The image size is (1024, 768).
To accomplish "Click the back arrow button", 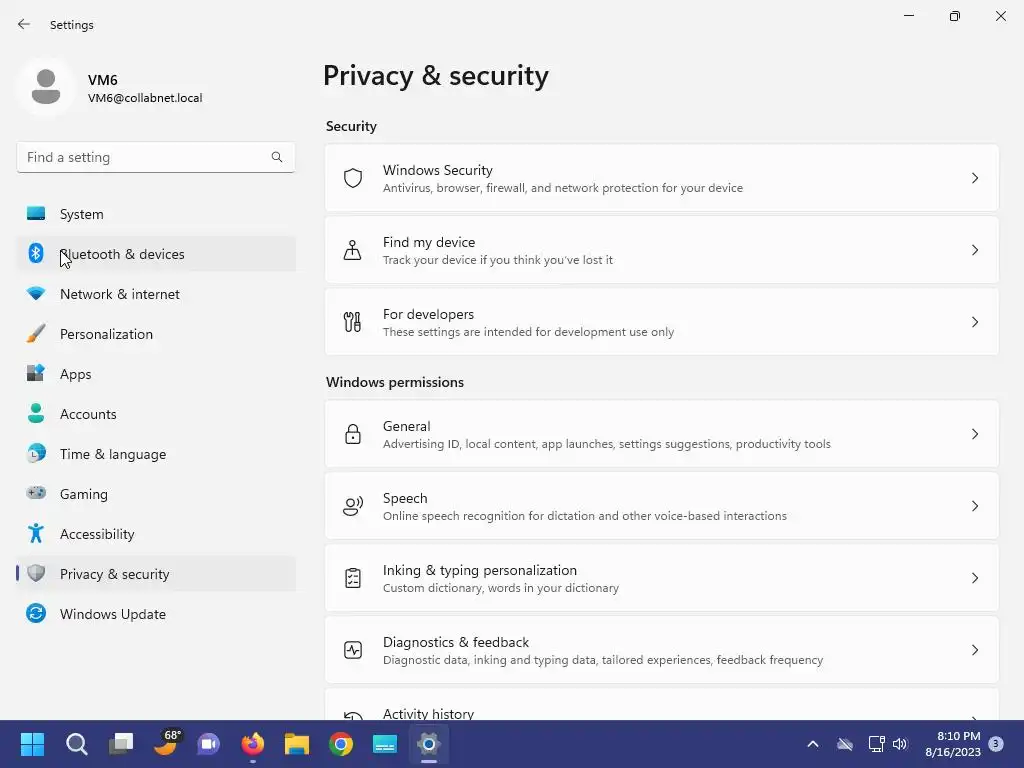I will pos(24,24).
